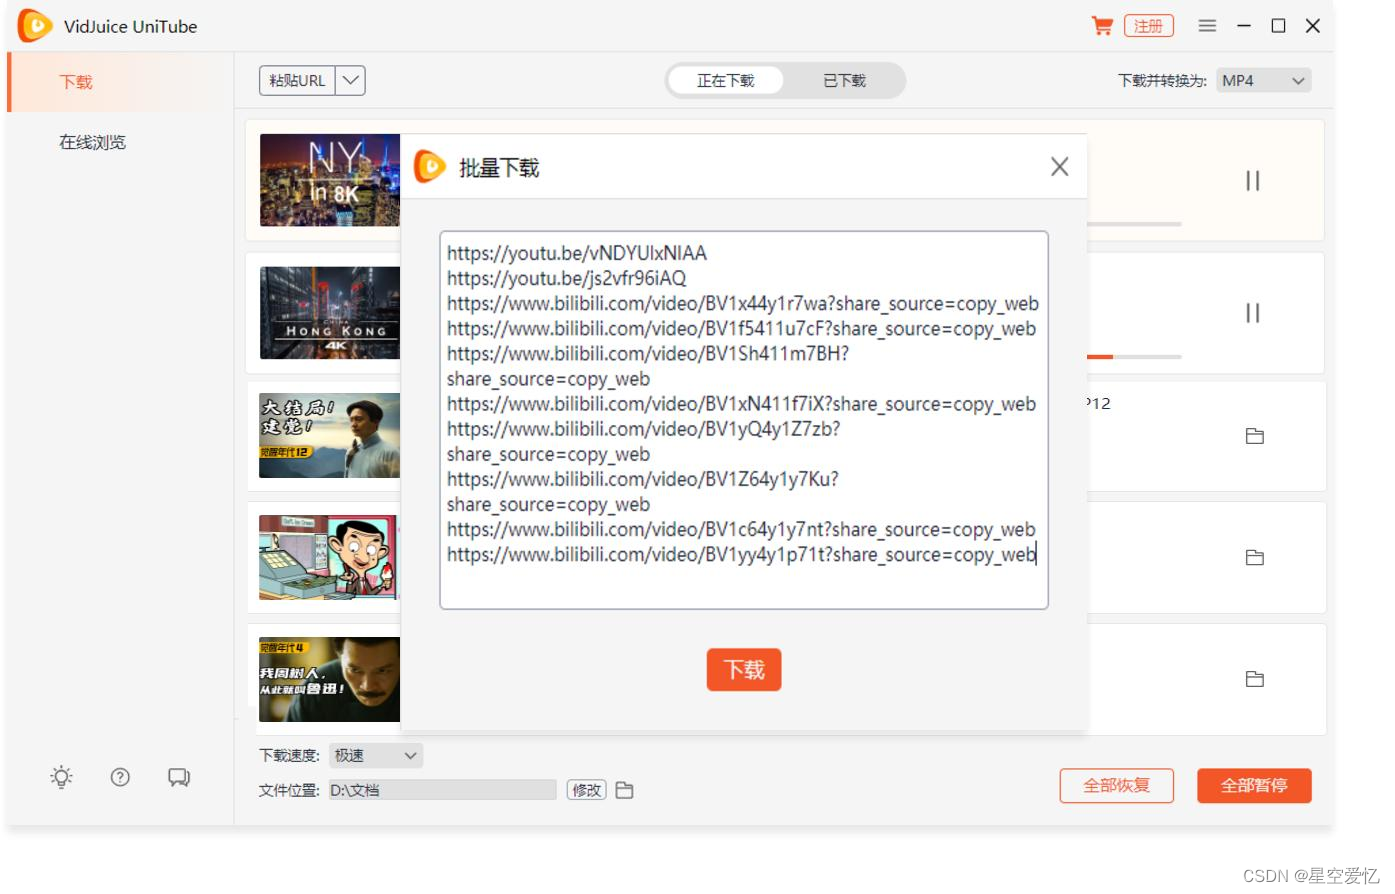Switch to the 正在下载 tab

pyautogui.click(x=726, y=81)
